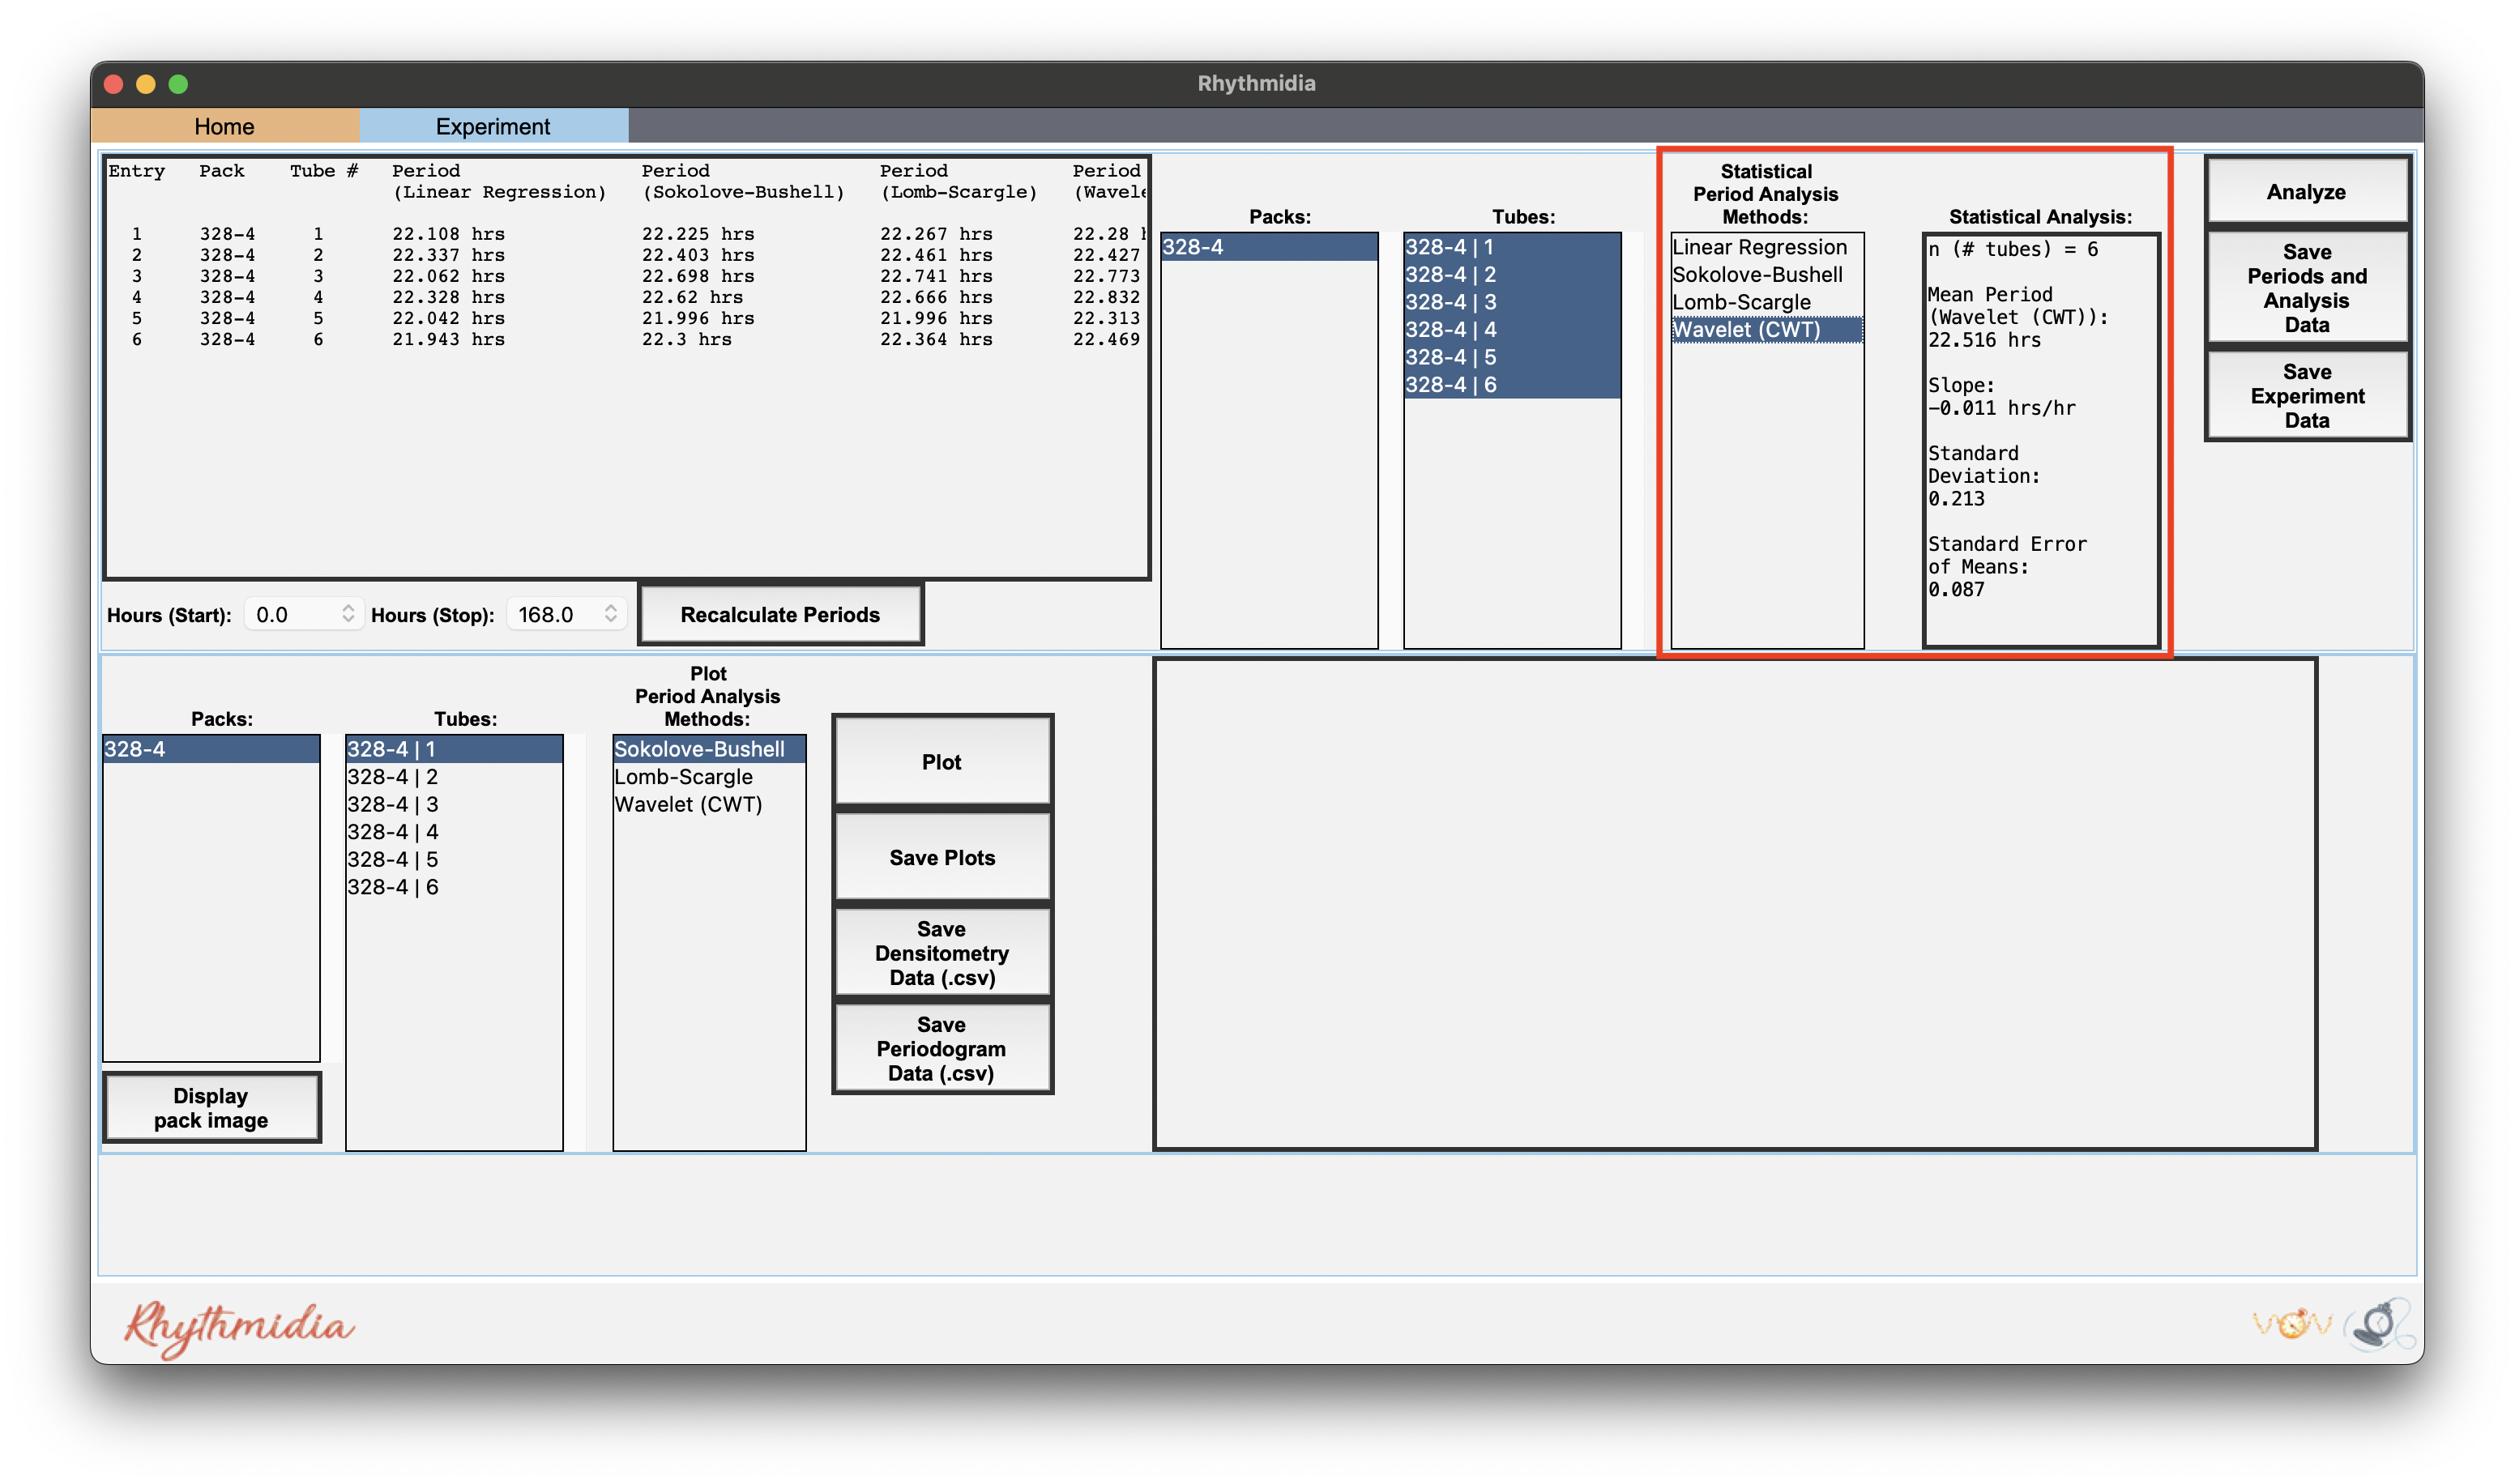The height and width of the screenshot is (1484, 2515).
Task: Click Save Experiment Data button
Action: (2306, 396)
